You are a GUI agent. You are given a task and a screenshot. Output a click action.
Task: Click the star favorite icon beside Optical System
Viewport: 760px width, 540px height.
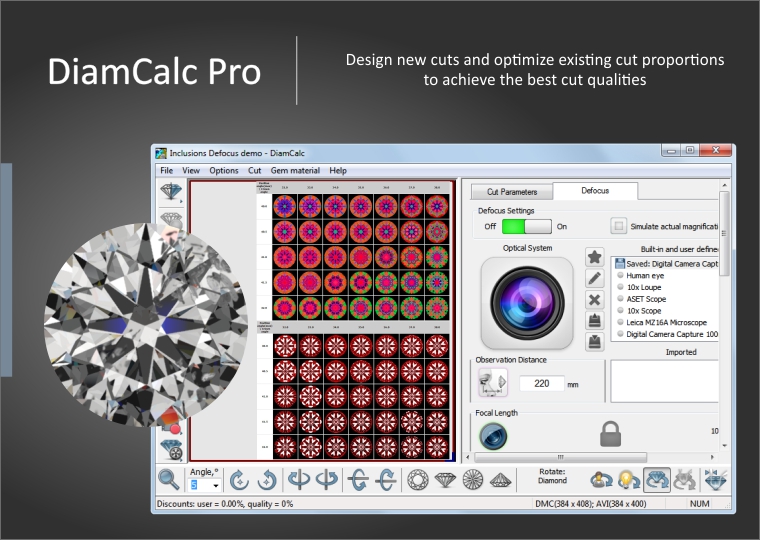(594, 257)
